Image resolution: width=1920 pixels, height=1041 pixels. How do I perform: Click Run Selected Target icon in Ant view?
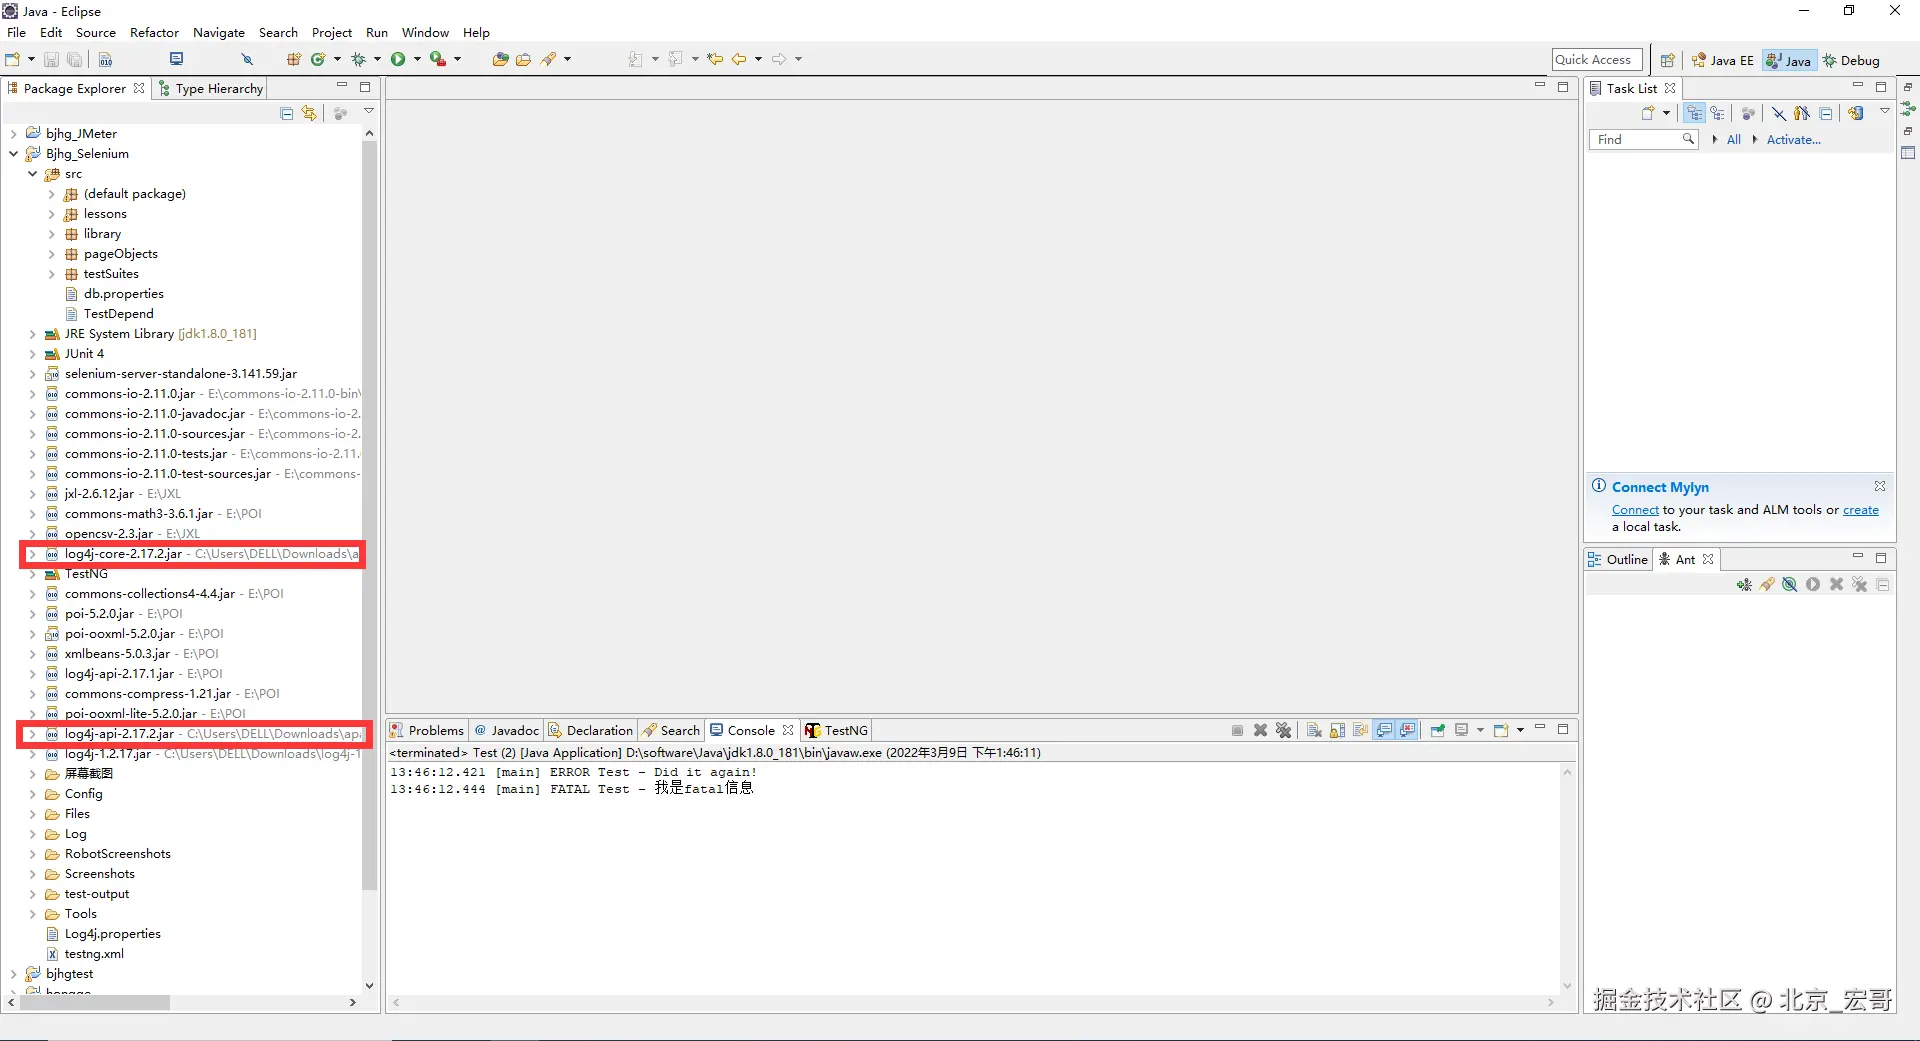pyautogui.click(x=1813, y=585)
